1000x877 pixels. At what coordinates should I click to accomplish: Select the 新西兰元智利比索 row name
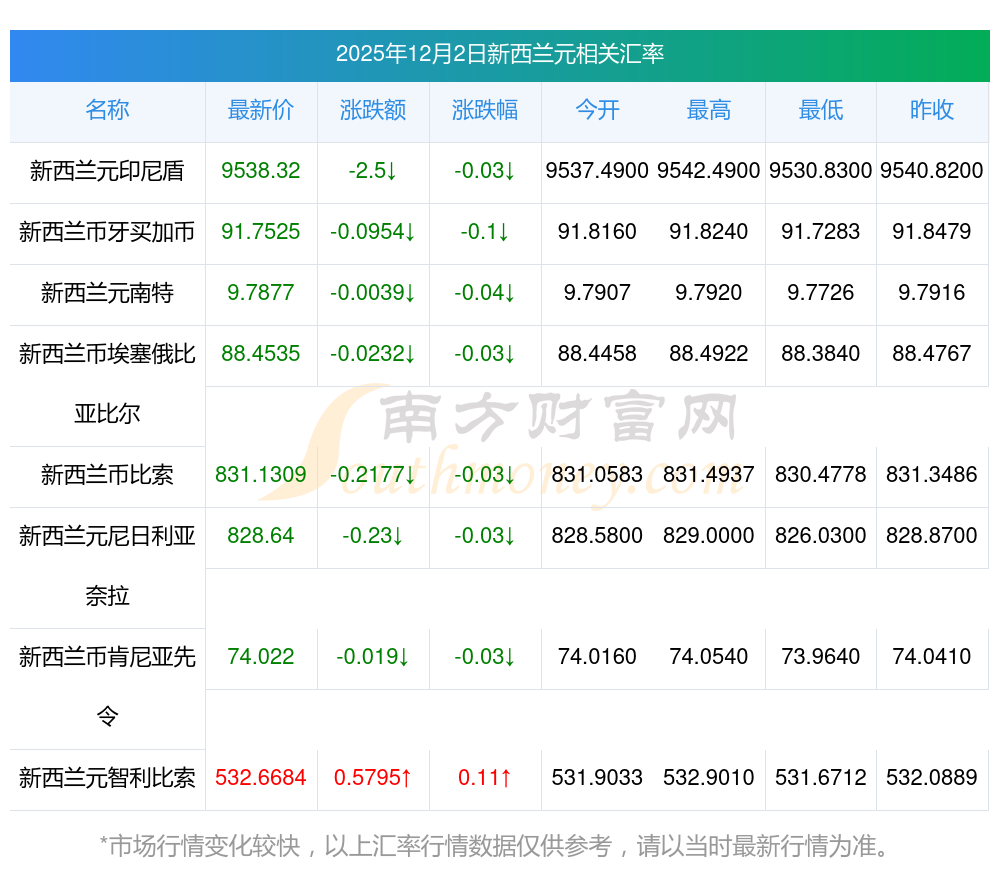pos(107,777)
